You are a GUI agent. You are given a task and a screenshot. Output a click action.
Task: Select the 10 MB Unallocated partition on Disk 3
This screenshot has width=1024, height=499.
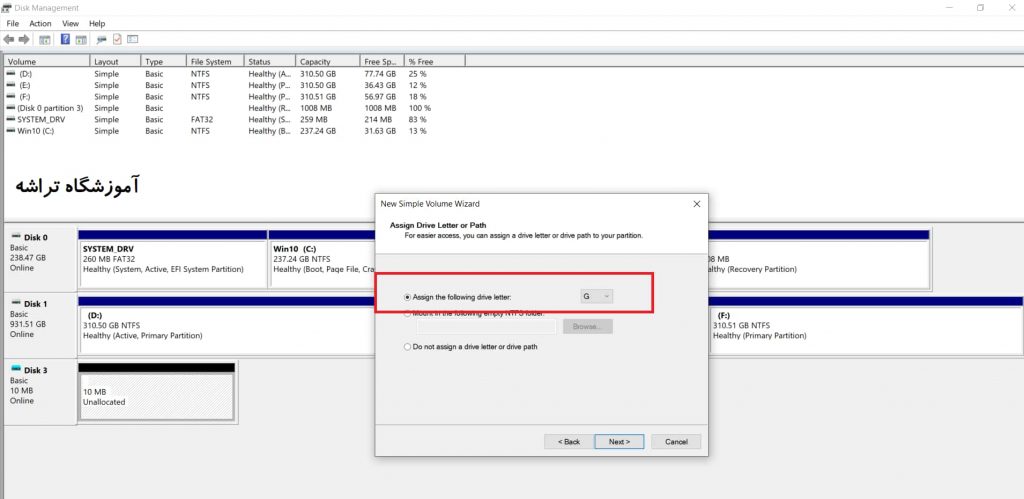156,396
